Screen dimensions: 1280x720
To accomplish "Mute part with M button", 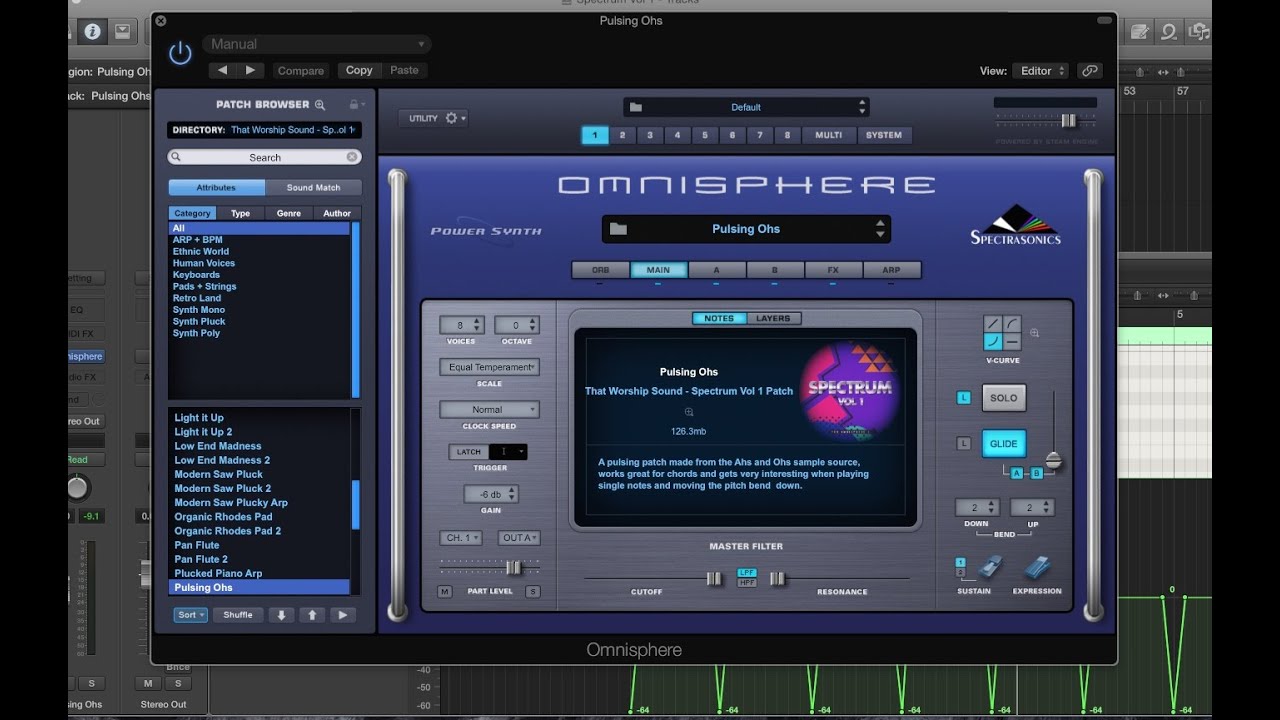I will coord(445,592).
